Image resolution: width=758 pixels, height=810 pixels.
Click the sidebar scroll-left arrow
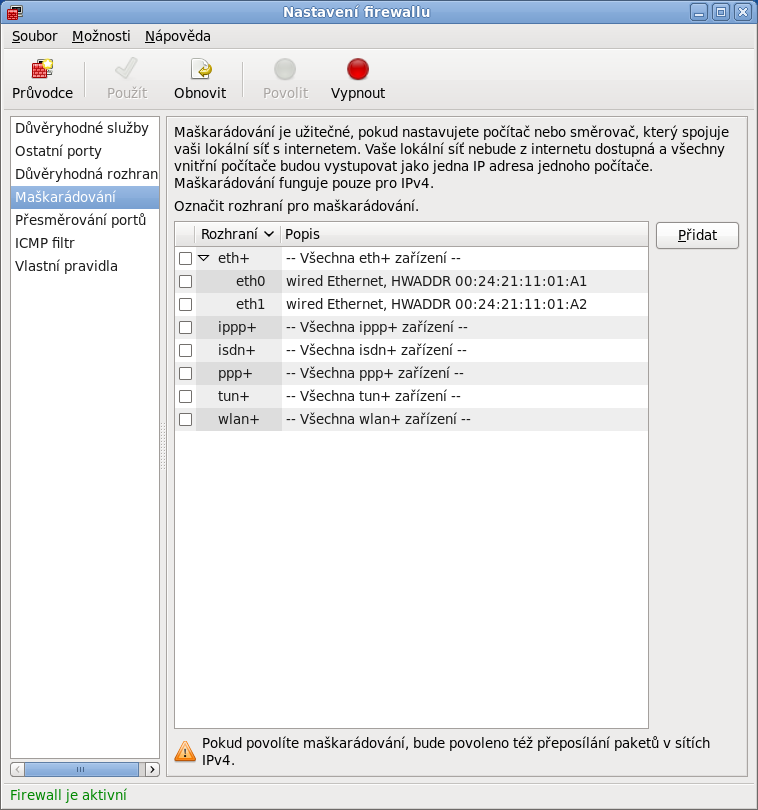(x=18, y=770)
